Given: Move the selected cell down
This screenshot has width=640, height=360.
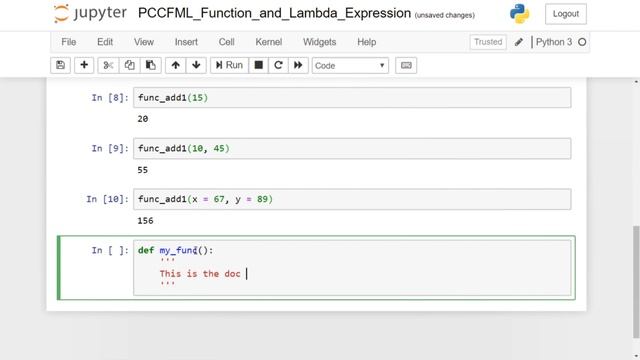Looking at the screenshot, I should point(196,65).
